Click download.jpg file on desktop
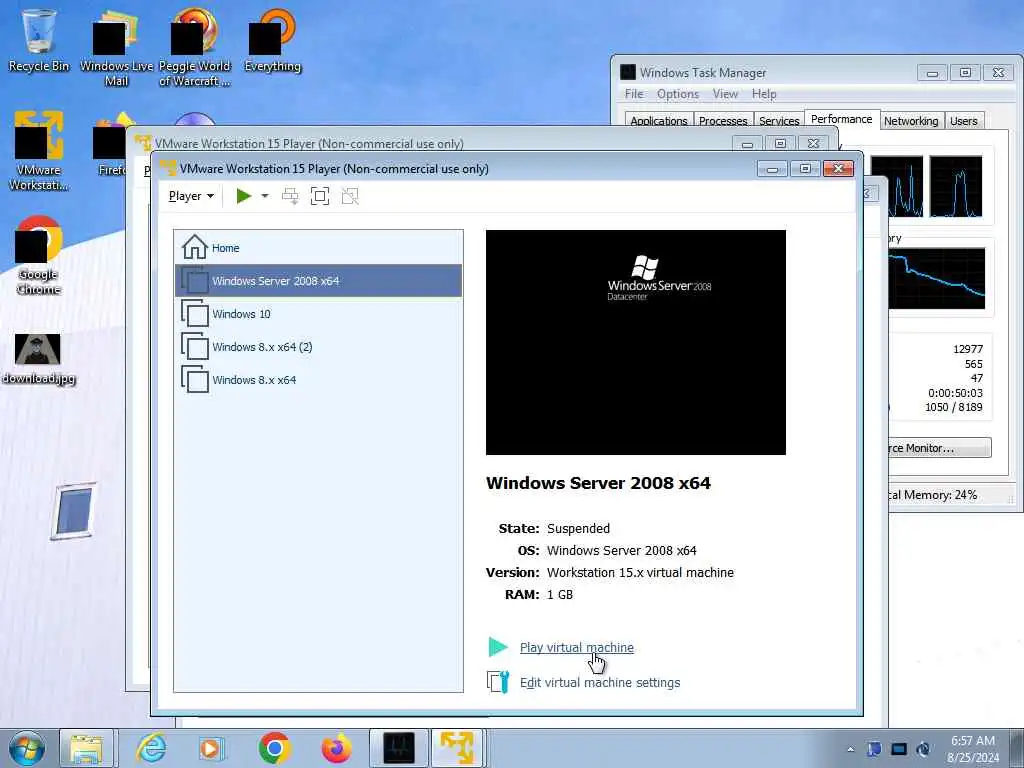Viewport: 1024px width, 768px height. [39, 359]
